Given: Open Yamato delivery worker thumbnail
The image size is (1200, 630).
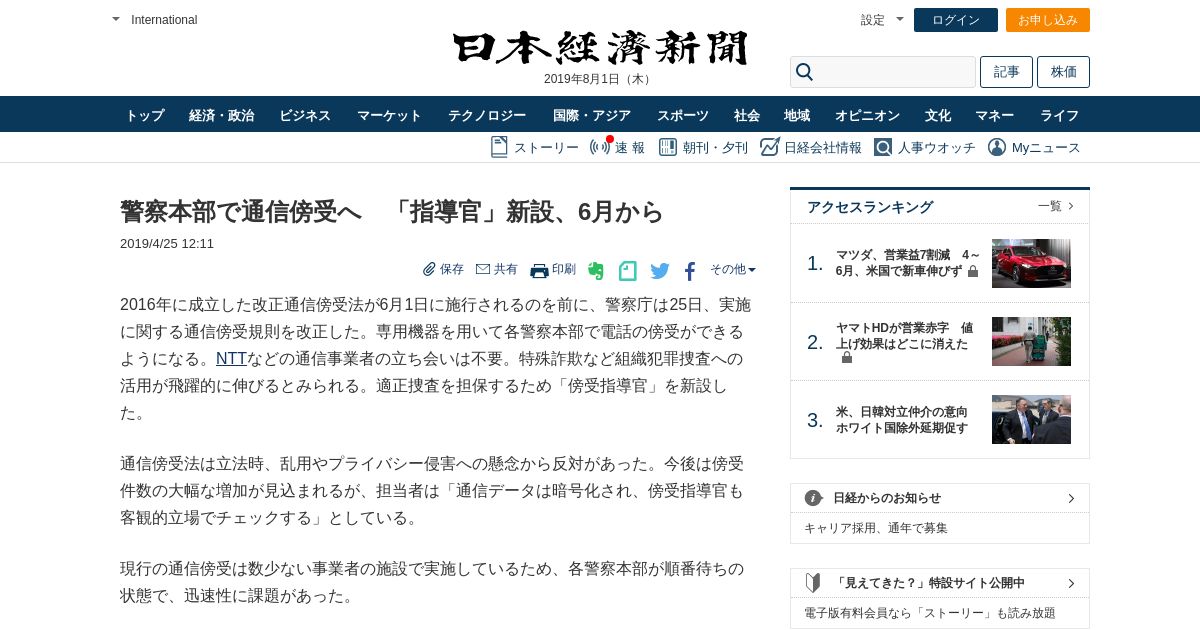Looking at the screenshot, I should point(1031,341).
